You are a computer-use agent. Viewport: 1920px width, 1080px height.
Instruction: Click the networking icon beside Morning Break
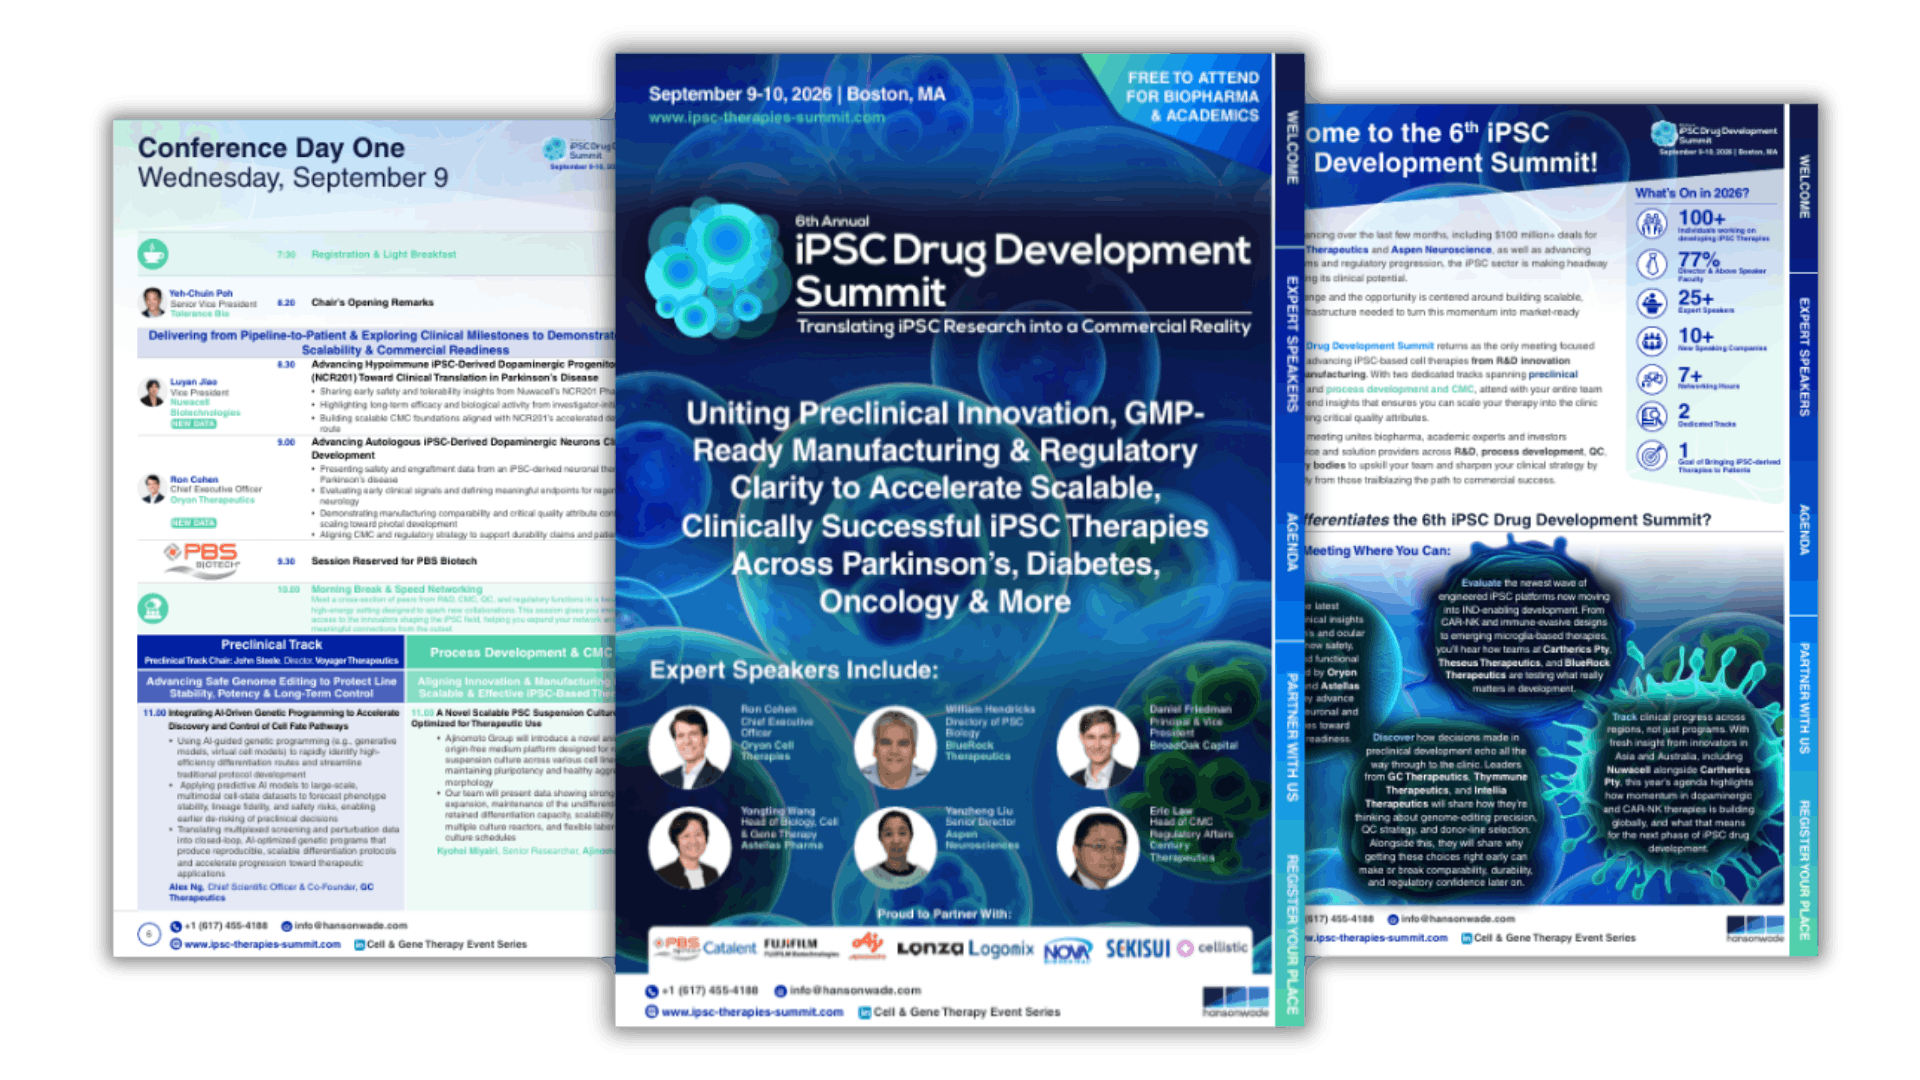153,607
